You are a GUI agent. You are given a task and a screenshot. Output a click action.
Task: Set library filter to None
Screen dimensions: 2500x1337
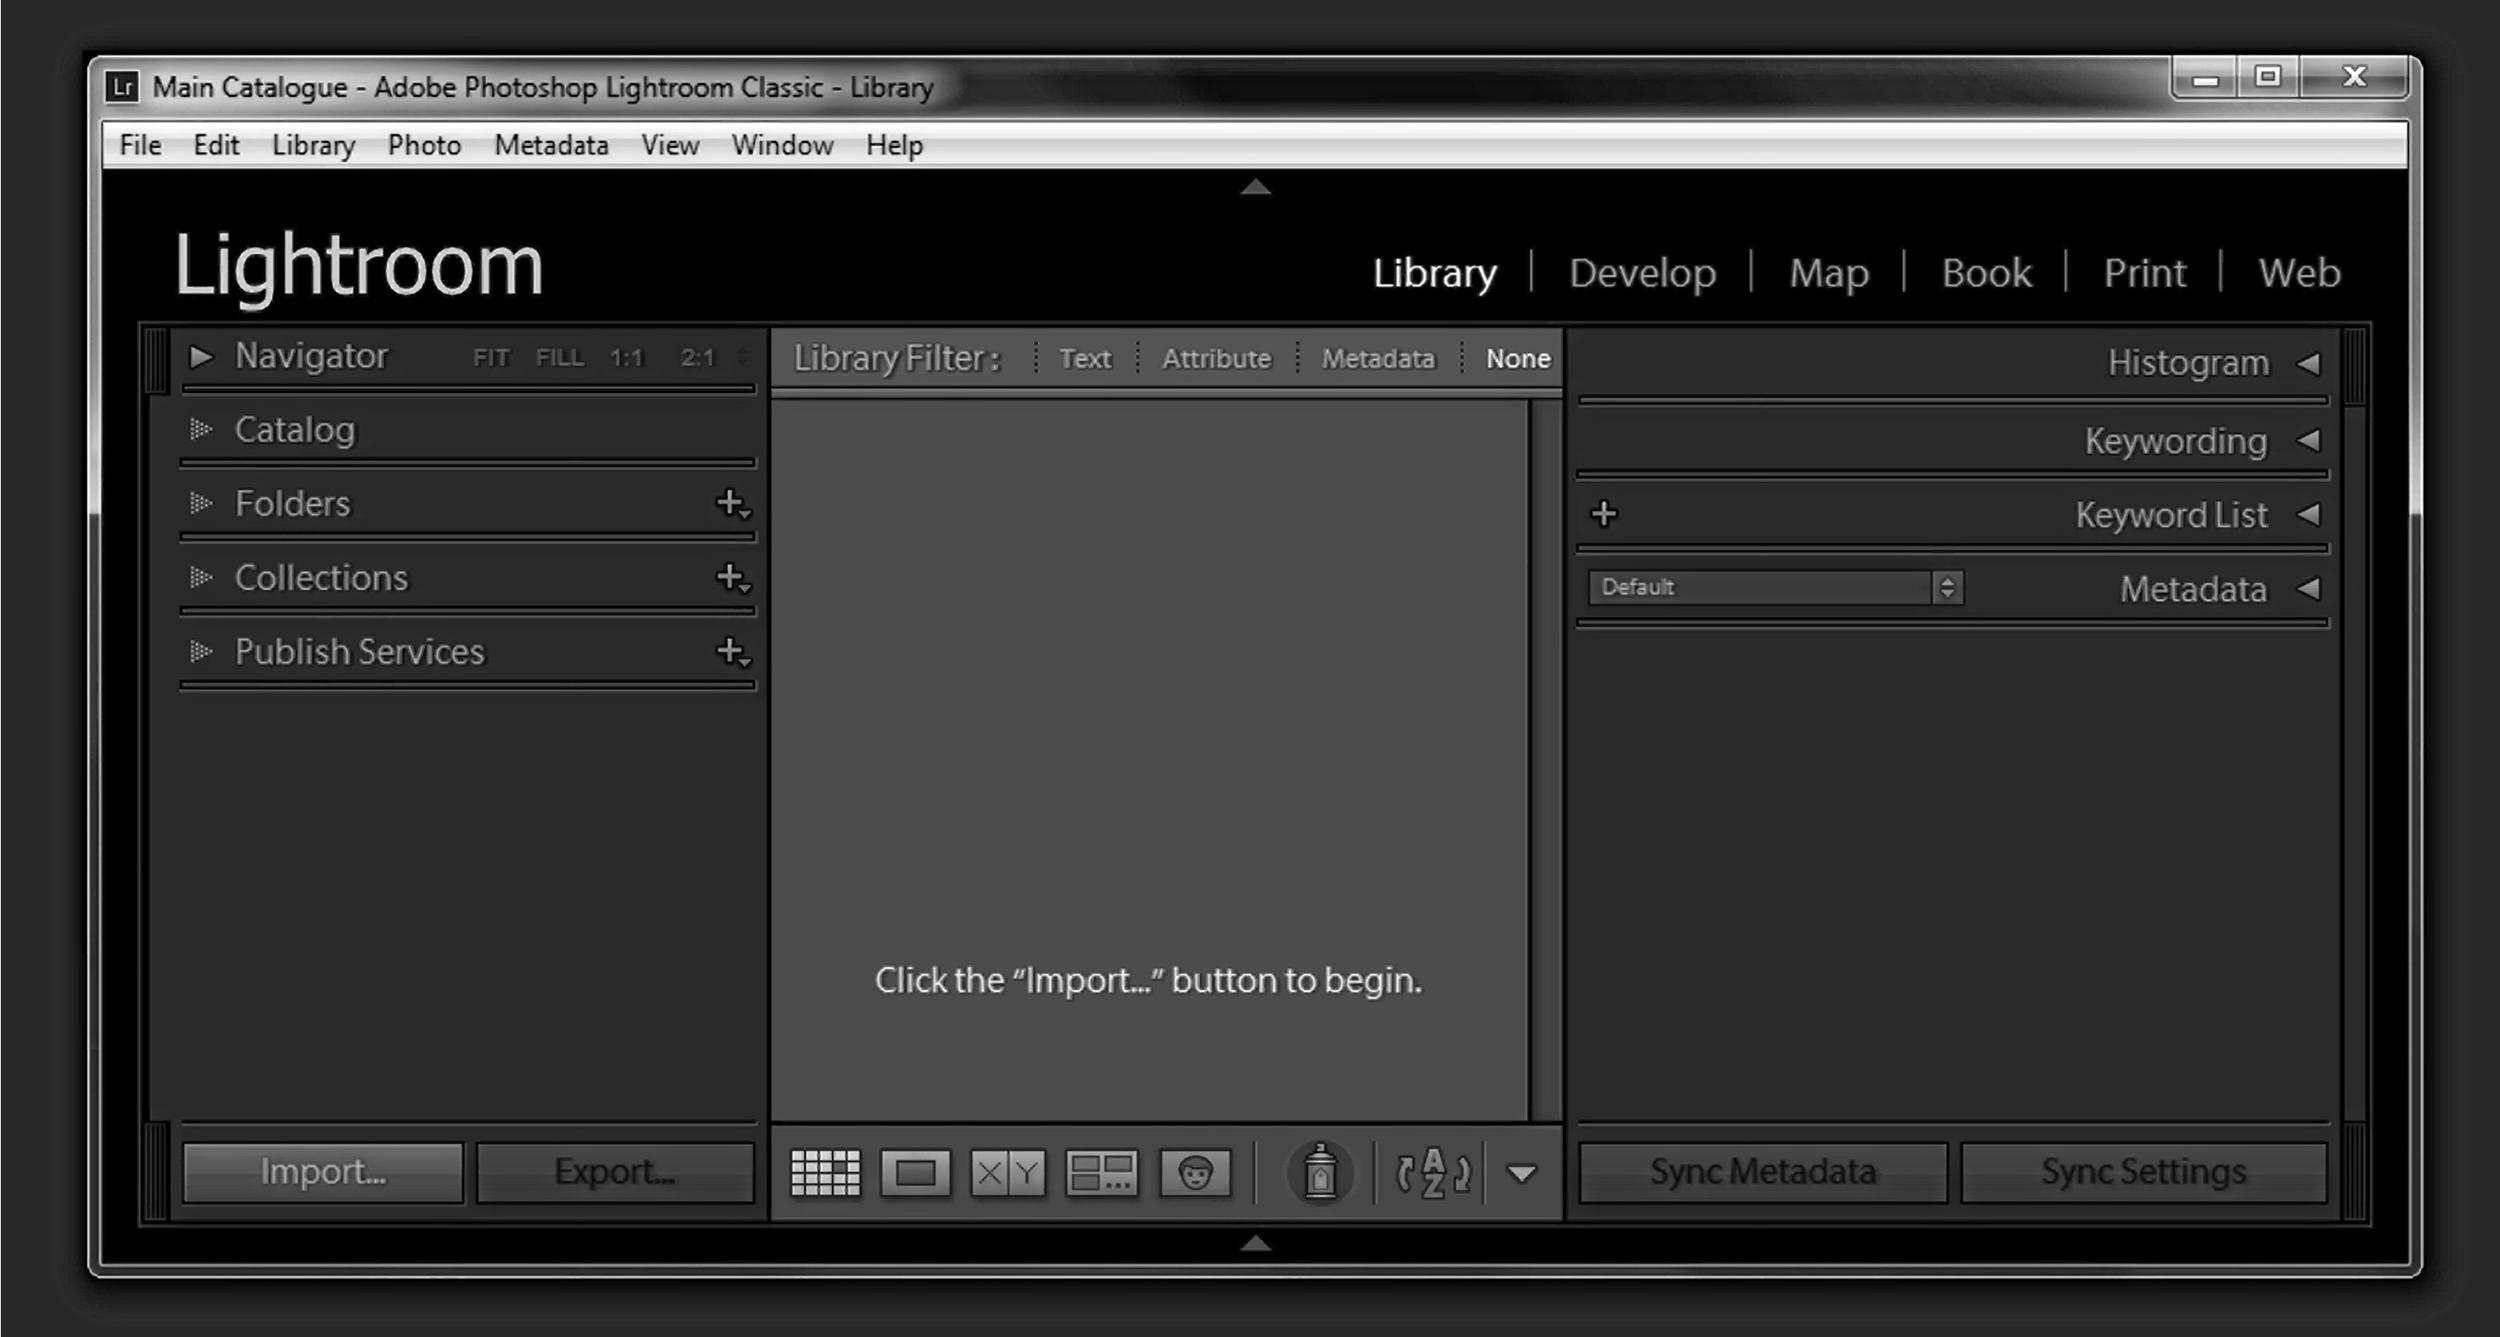click(1517, 358)
